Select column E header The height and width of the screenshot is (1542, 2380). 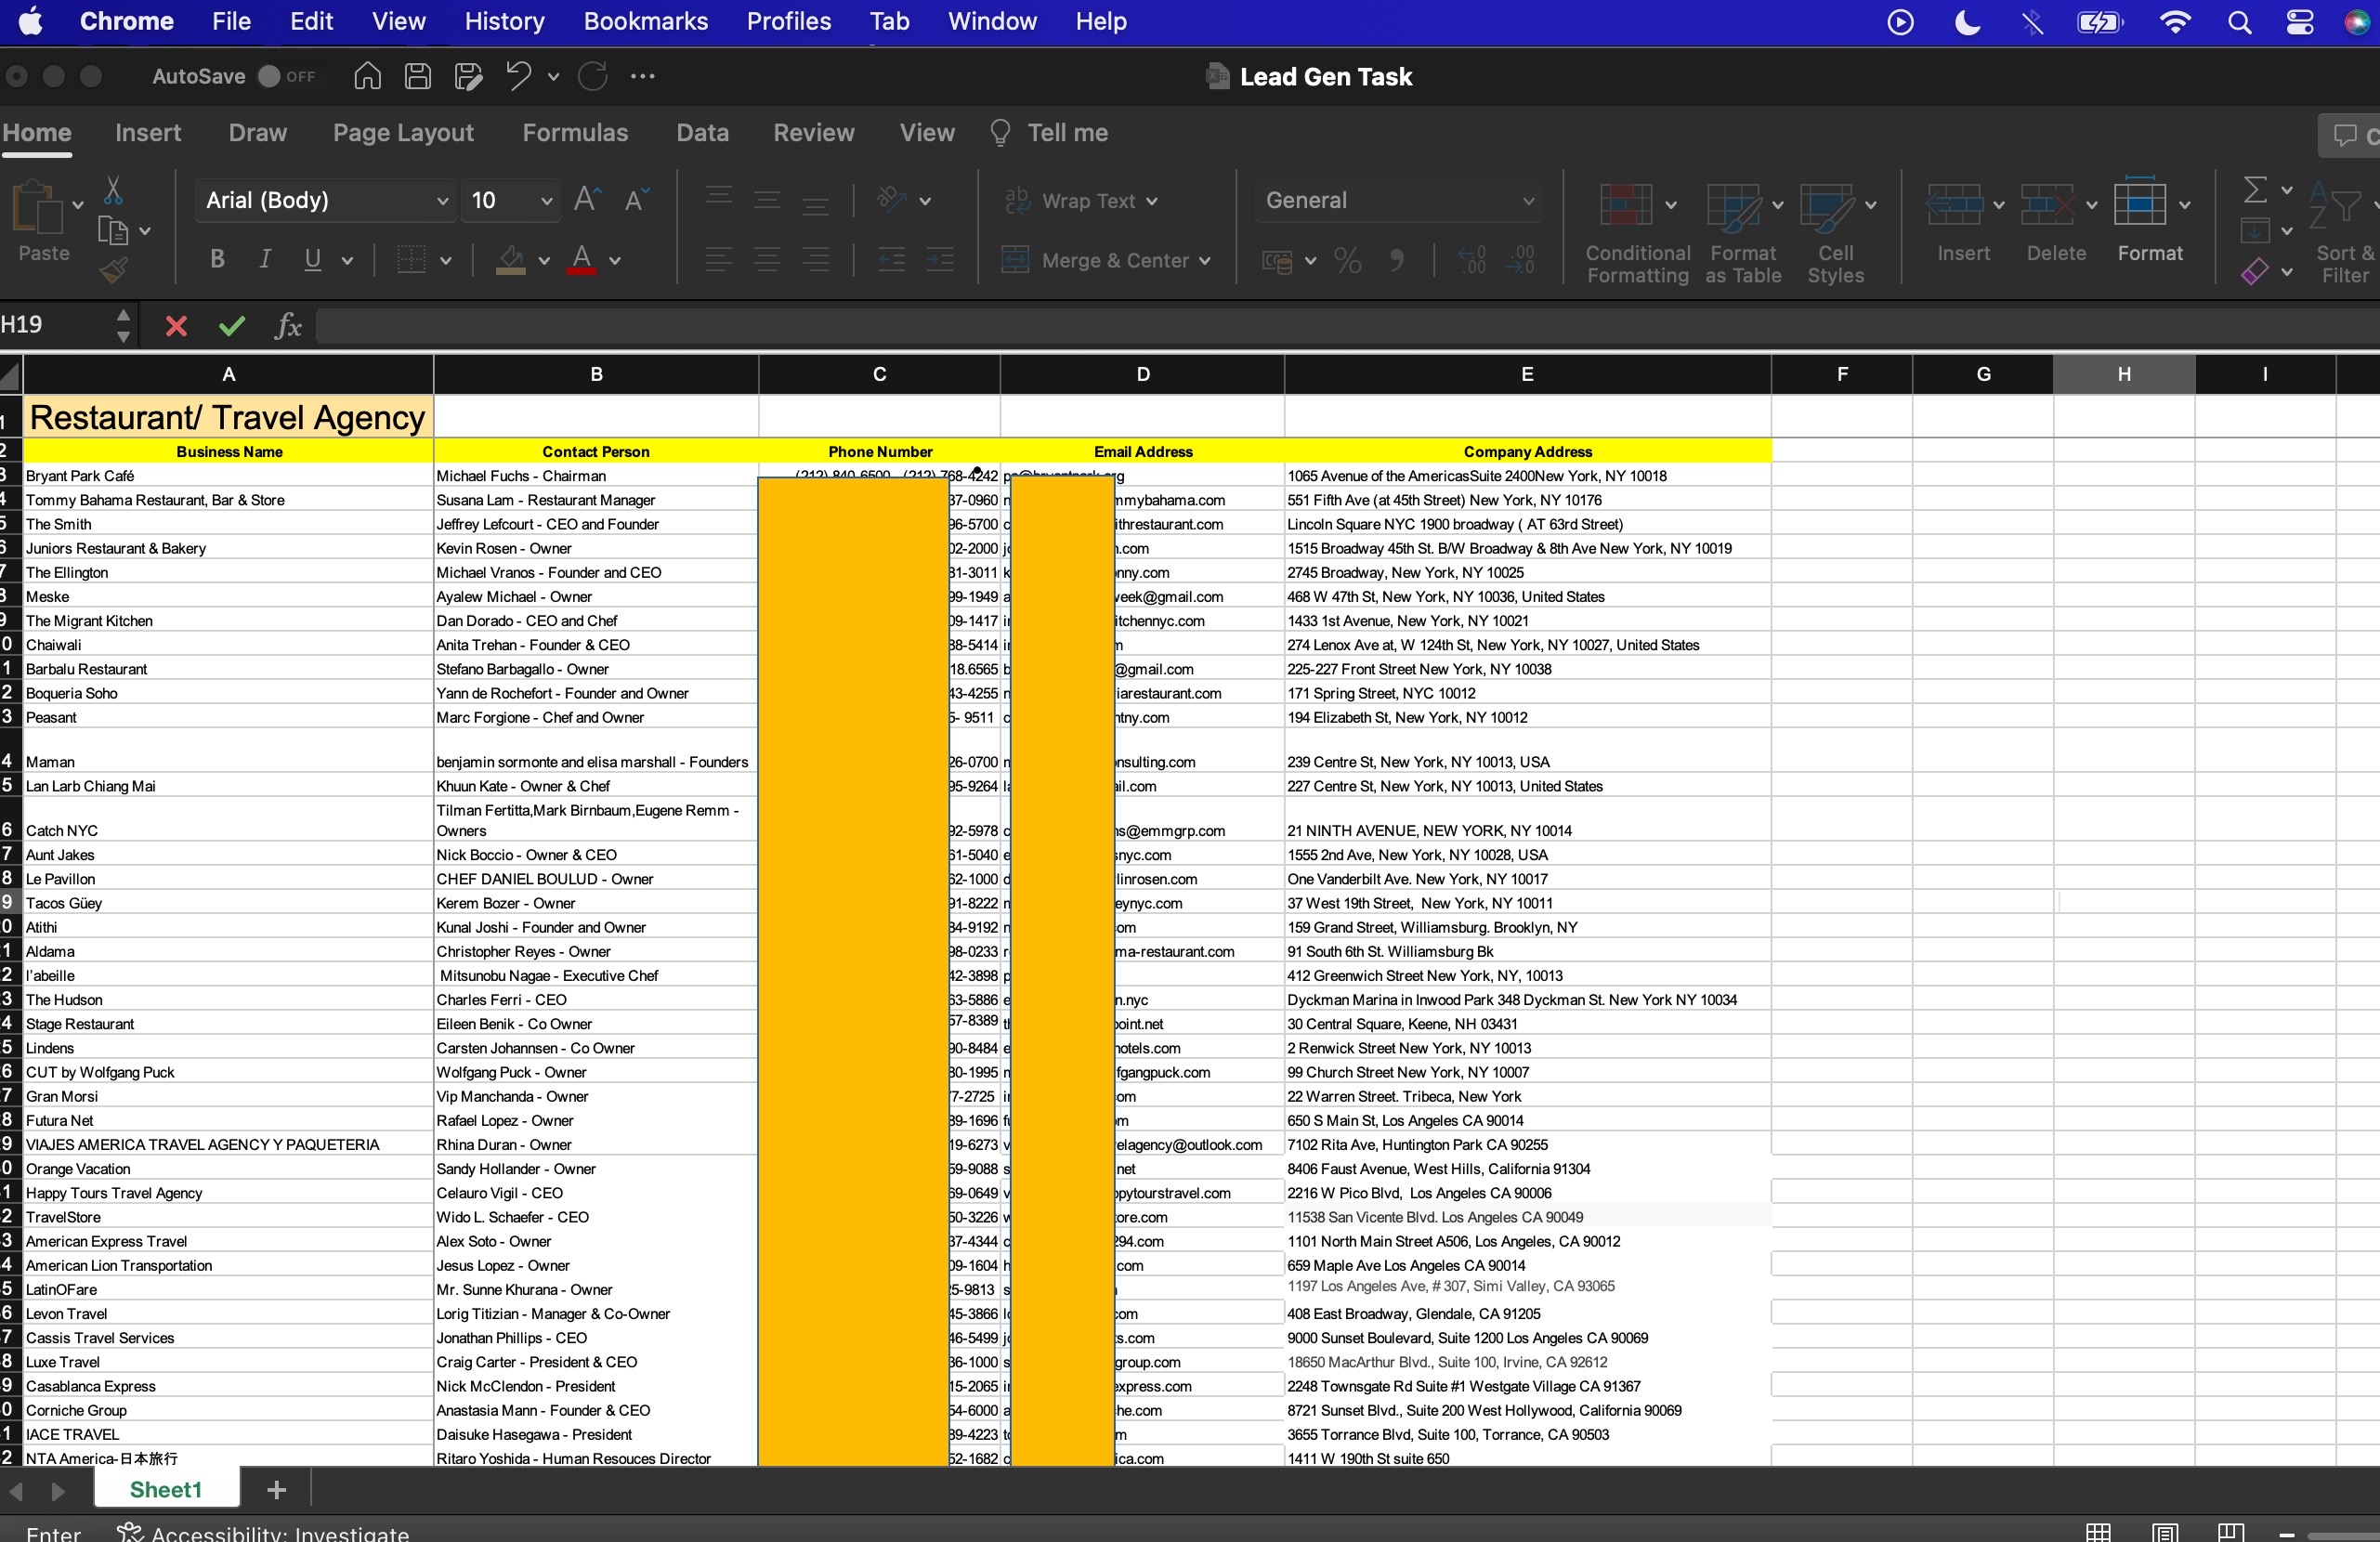[x=1527, y=374]
